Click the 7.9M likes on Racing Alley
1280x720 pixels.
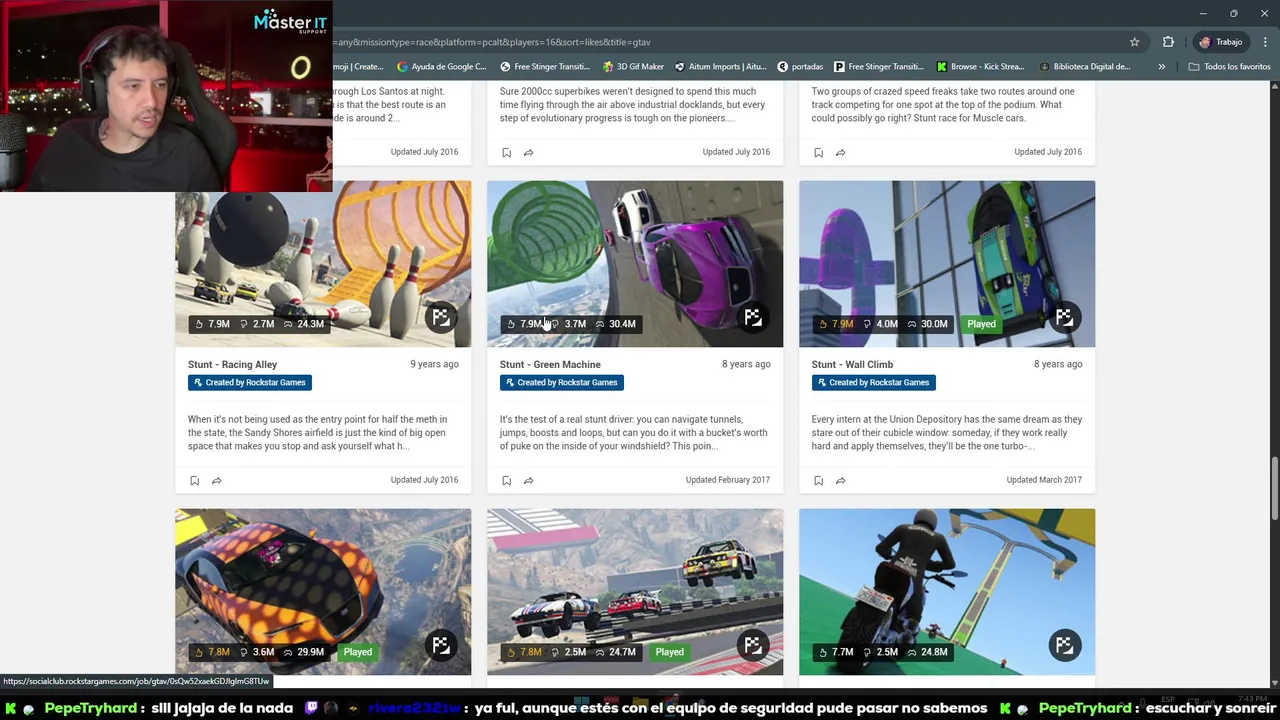[x=212, y=324]
